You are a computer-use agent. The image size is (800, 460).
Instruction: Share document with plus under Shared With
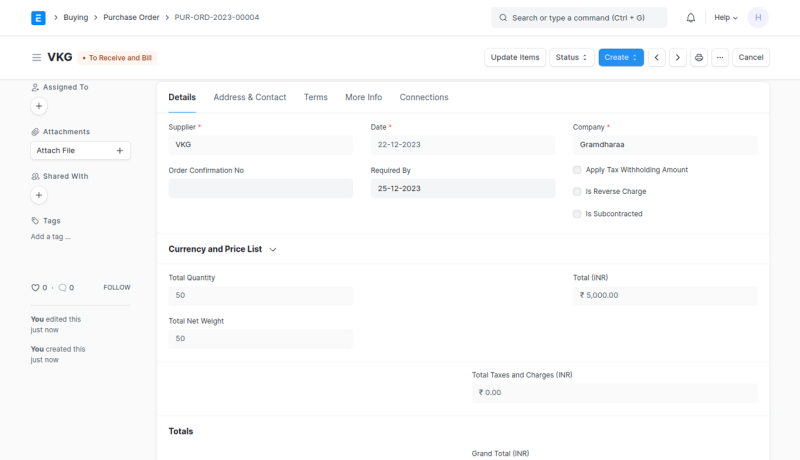click(x=39, y=195)
